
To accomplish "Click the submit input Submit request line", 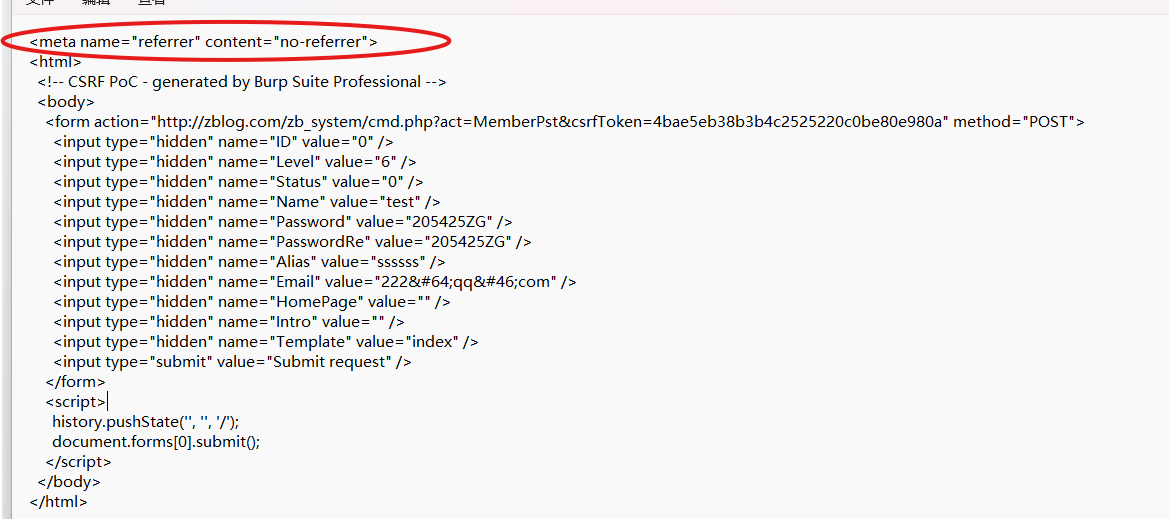I will click(233, 362).
